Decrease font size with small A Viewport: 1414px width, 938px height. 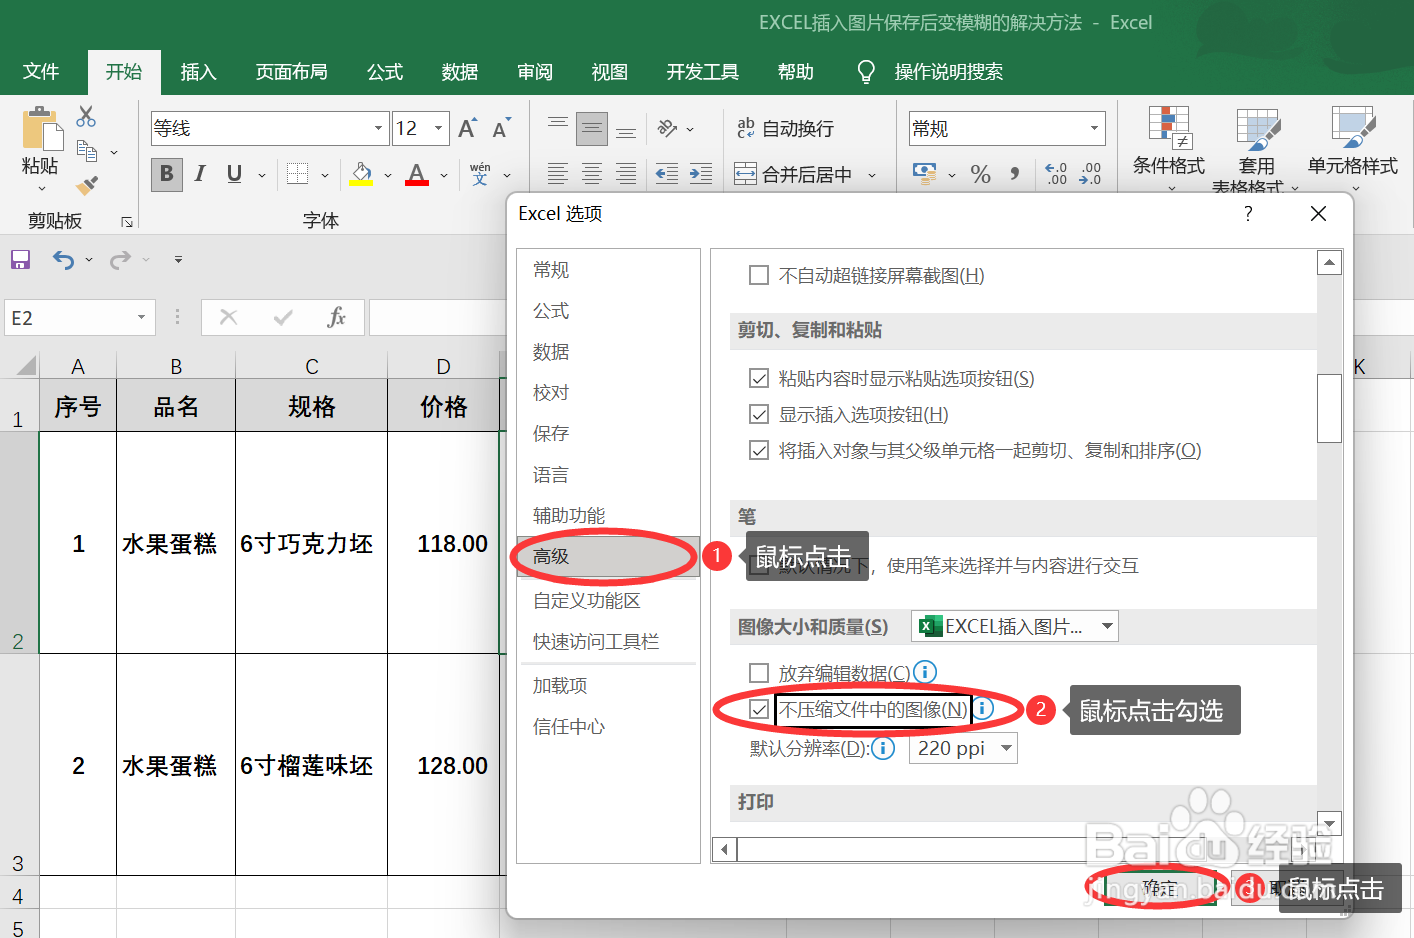point(501,128)
